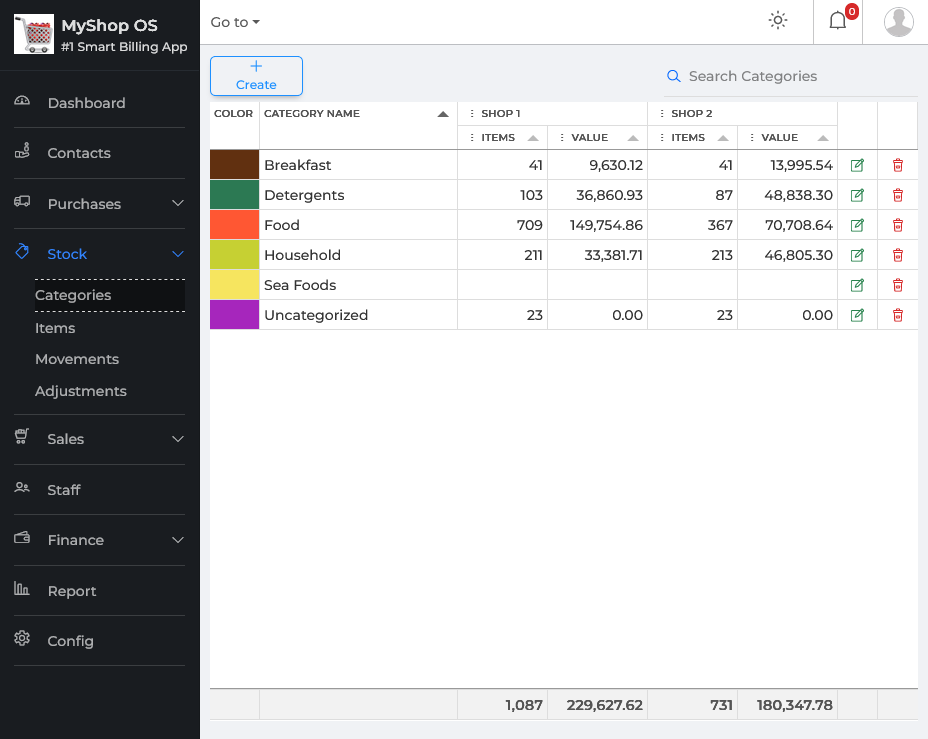
Task: Open the notifications bell
Action: point(838,21)
